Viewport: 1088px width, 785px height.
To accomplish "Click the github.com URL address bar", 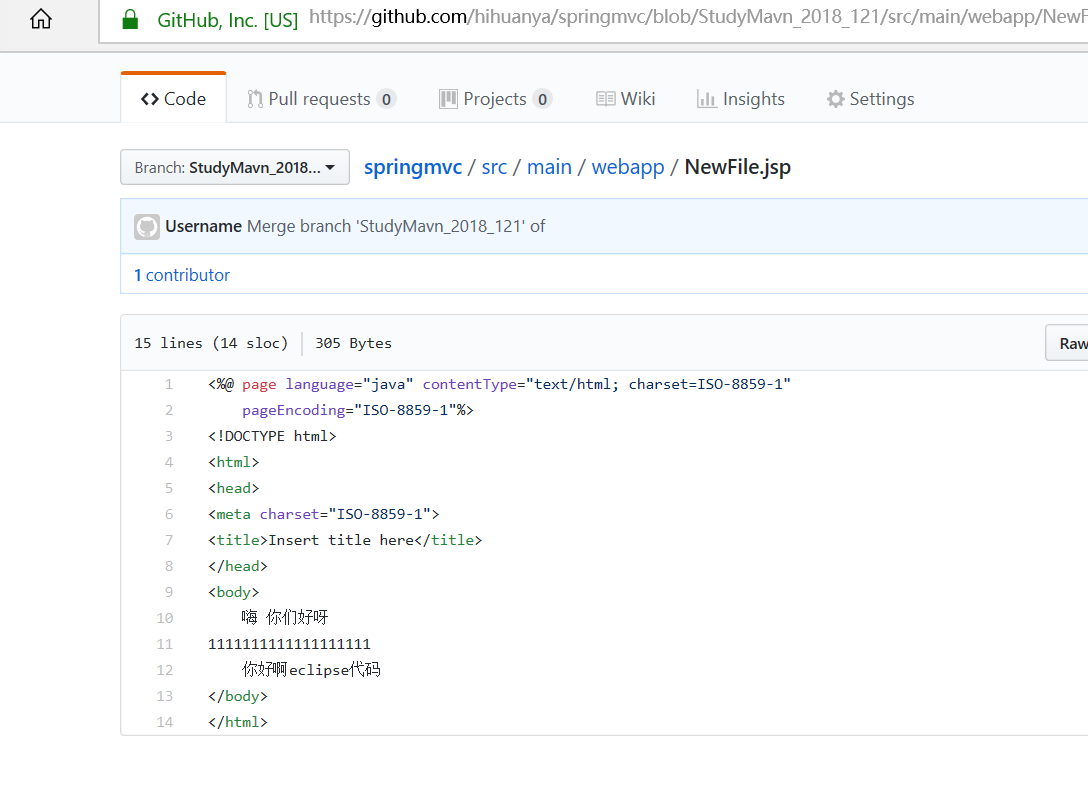I will 690,18.
